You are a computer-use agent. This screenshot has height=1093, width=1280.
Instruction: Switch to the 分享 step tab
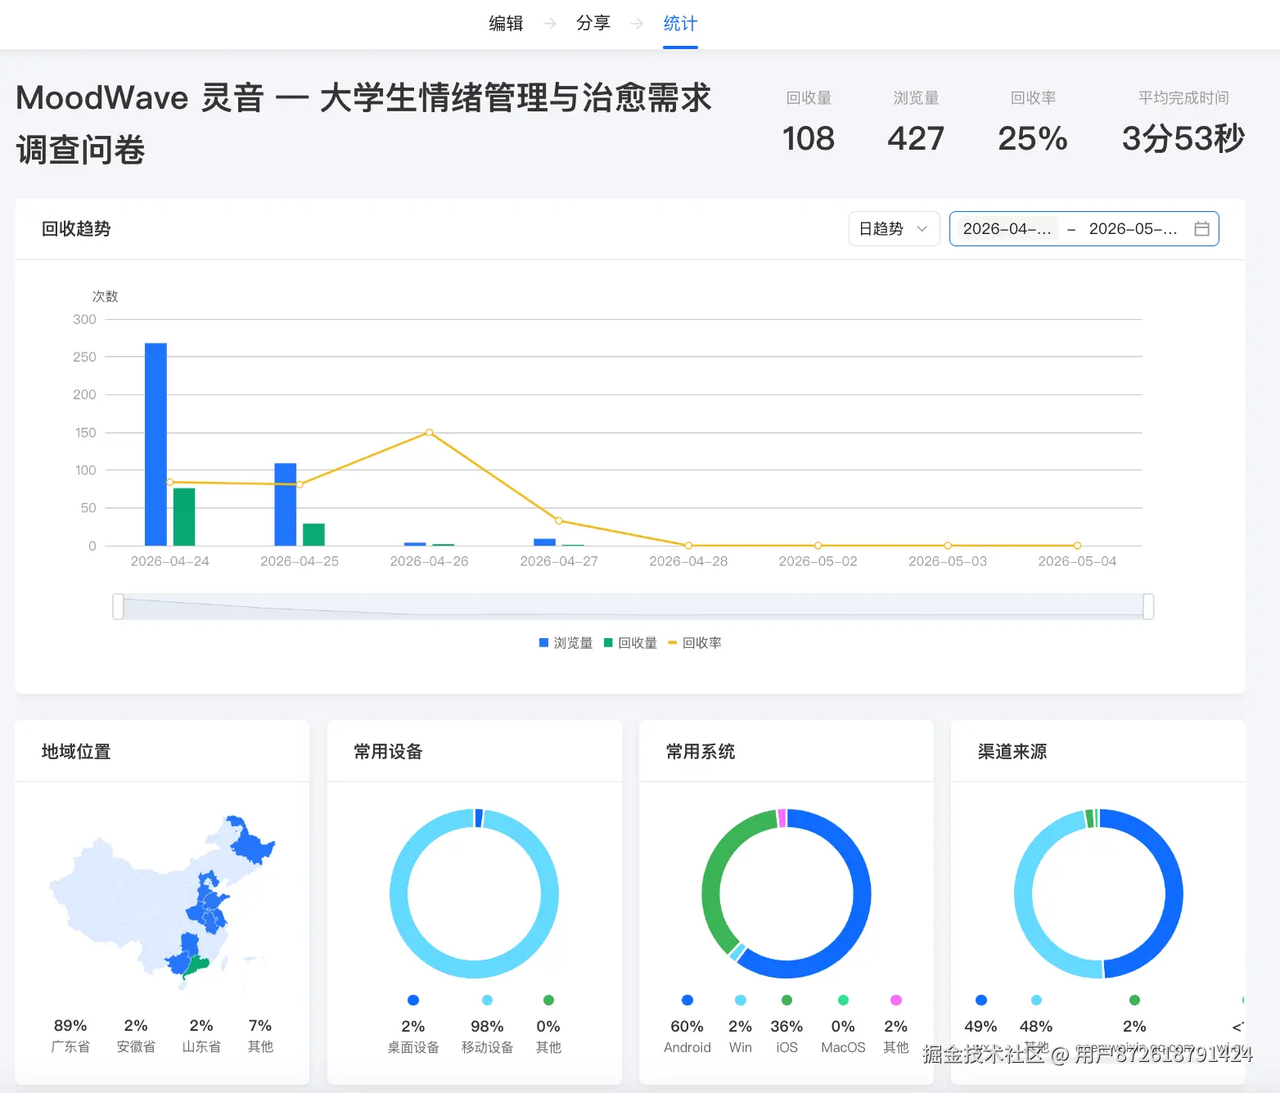coord(593,23)
